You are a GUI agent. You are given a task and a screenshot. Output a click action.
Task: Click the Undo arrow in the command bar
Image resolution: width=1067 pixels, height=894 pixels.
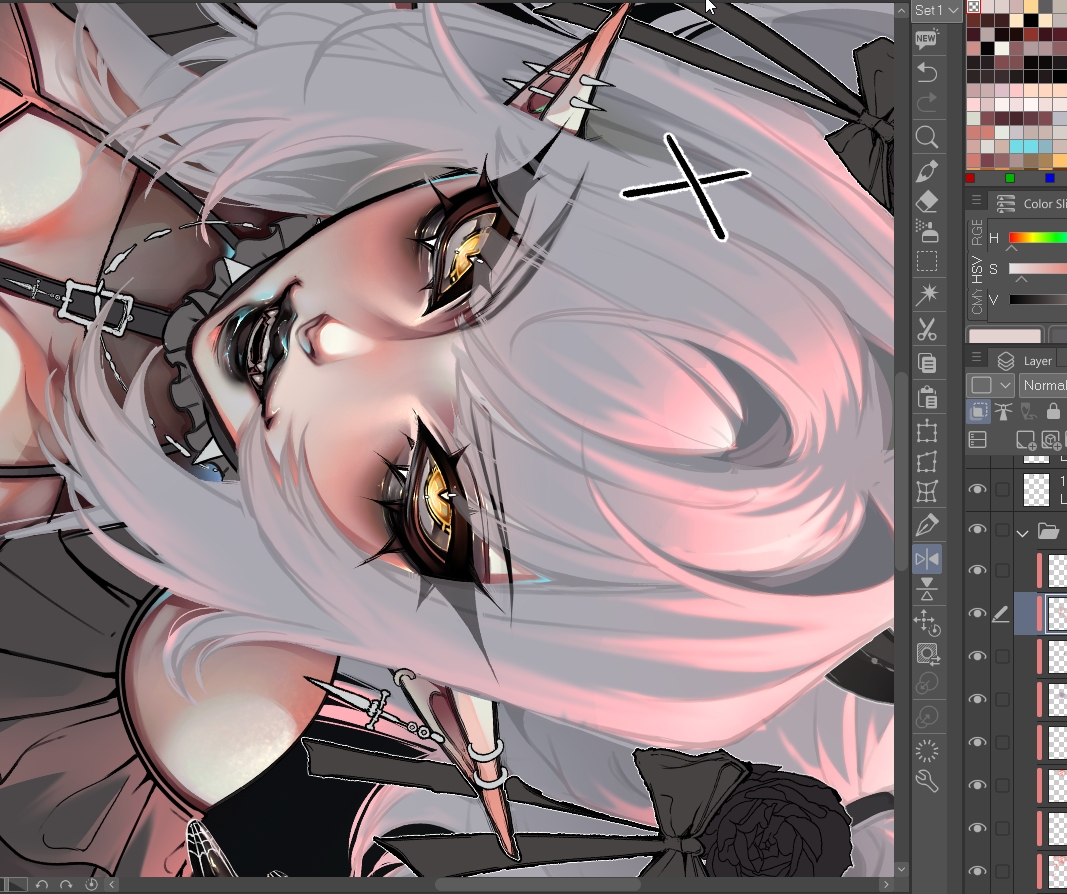pyautogui.click(x=927, y=73)
